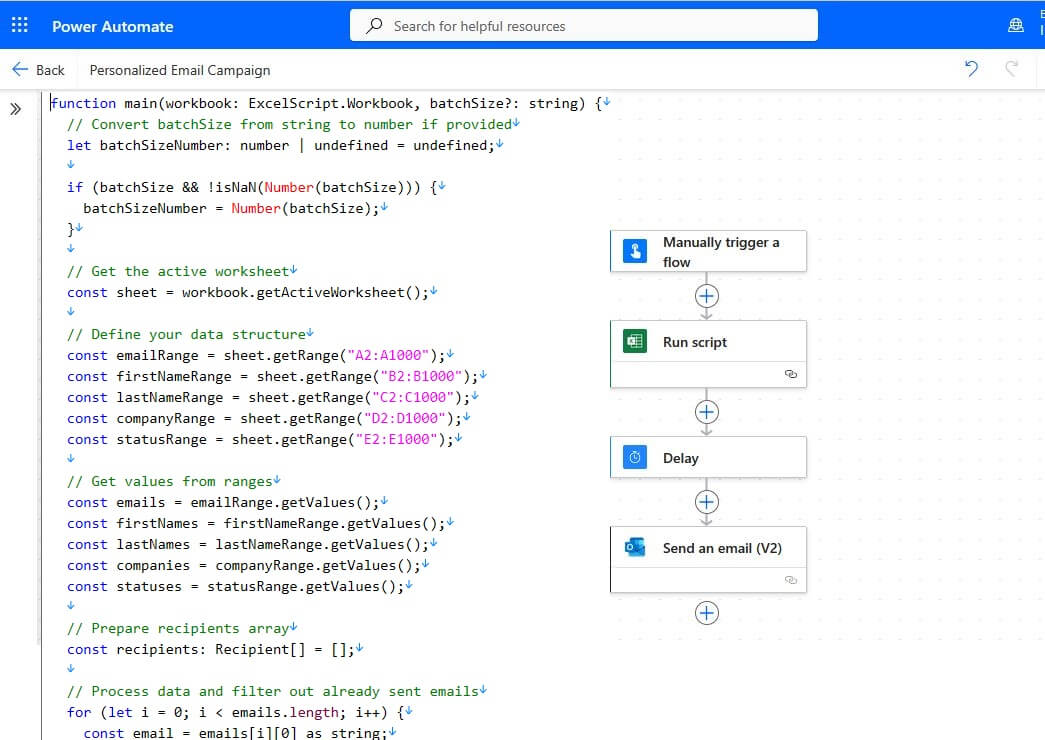Click the undo icon in the toolbar
The height and width of the screenshot is (740, 1045).
(969, 69)
